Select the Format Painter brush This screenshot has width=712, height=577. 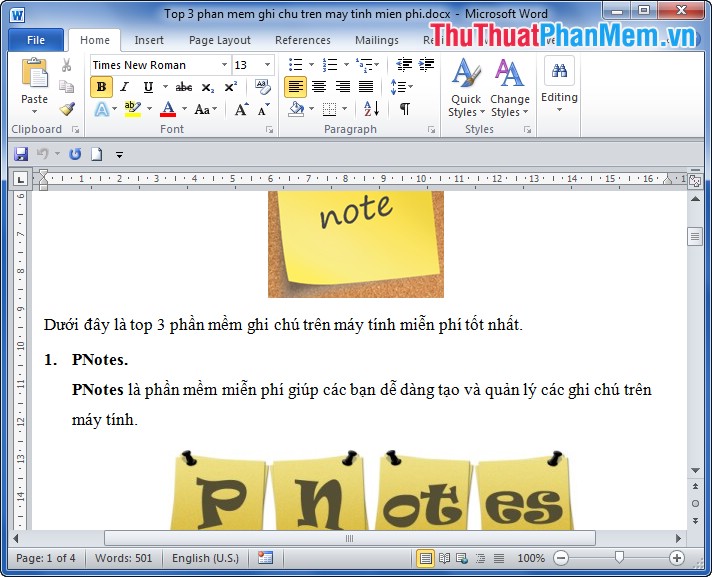click(67, 109)
